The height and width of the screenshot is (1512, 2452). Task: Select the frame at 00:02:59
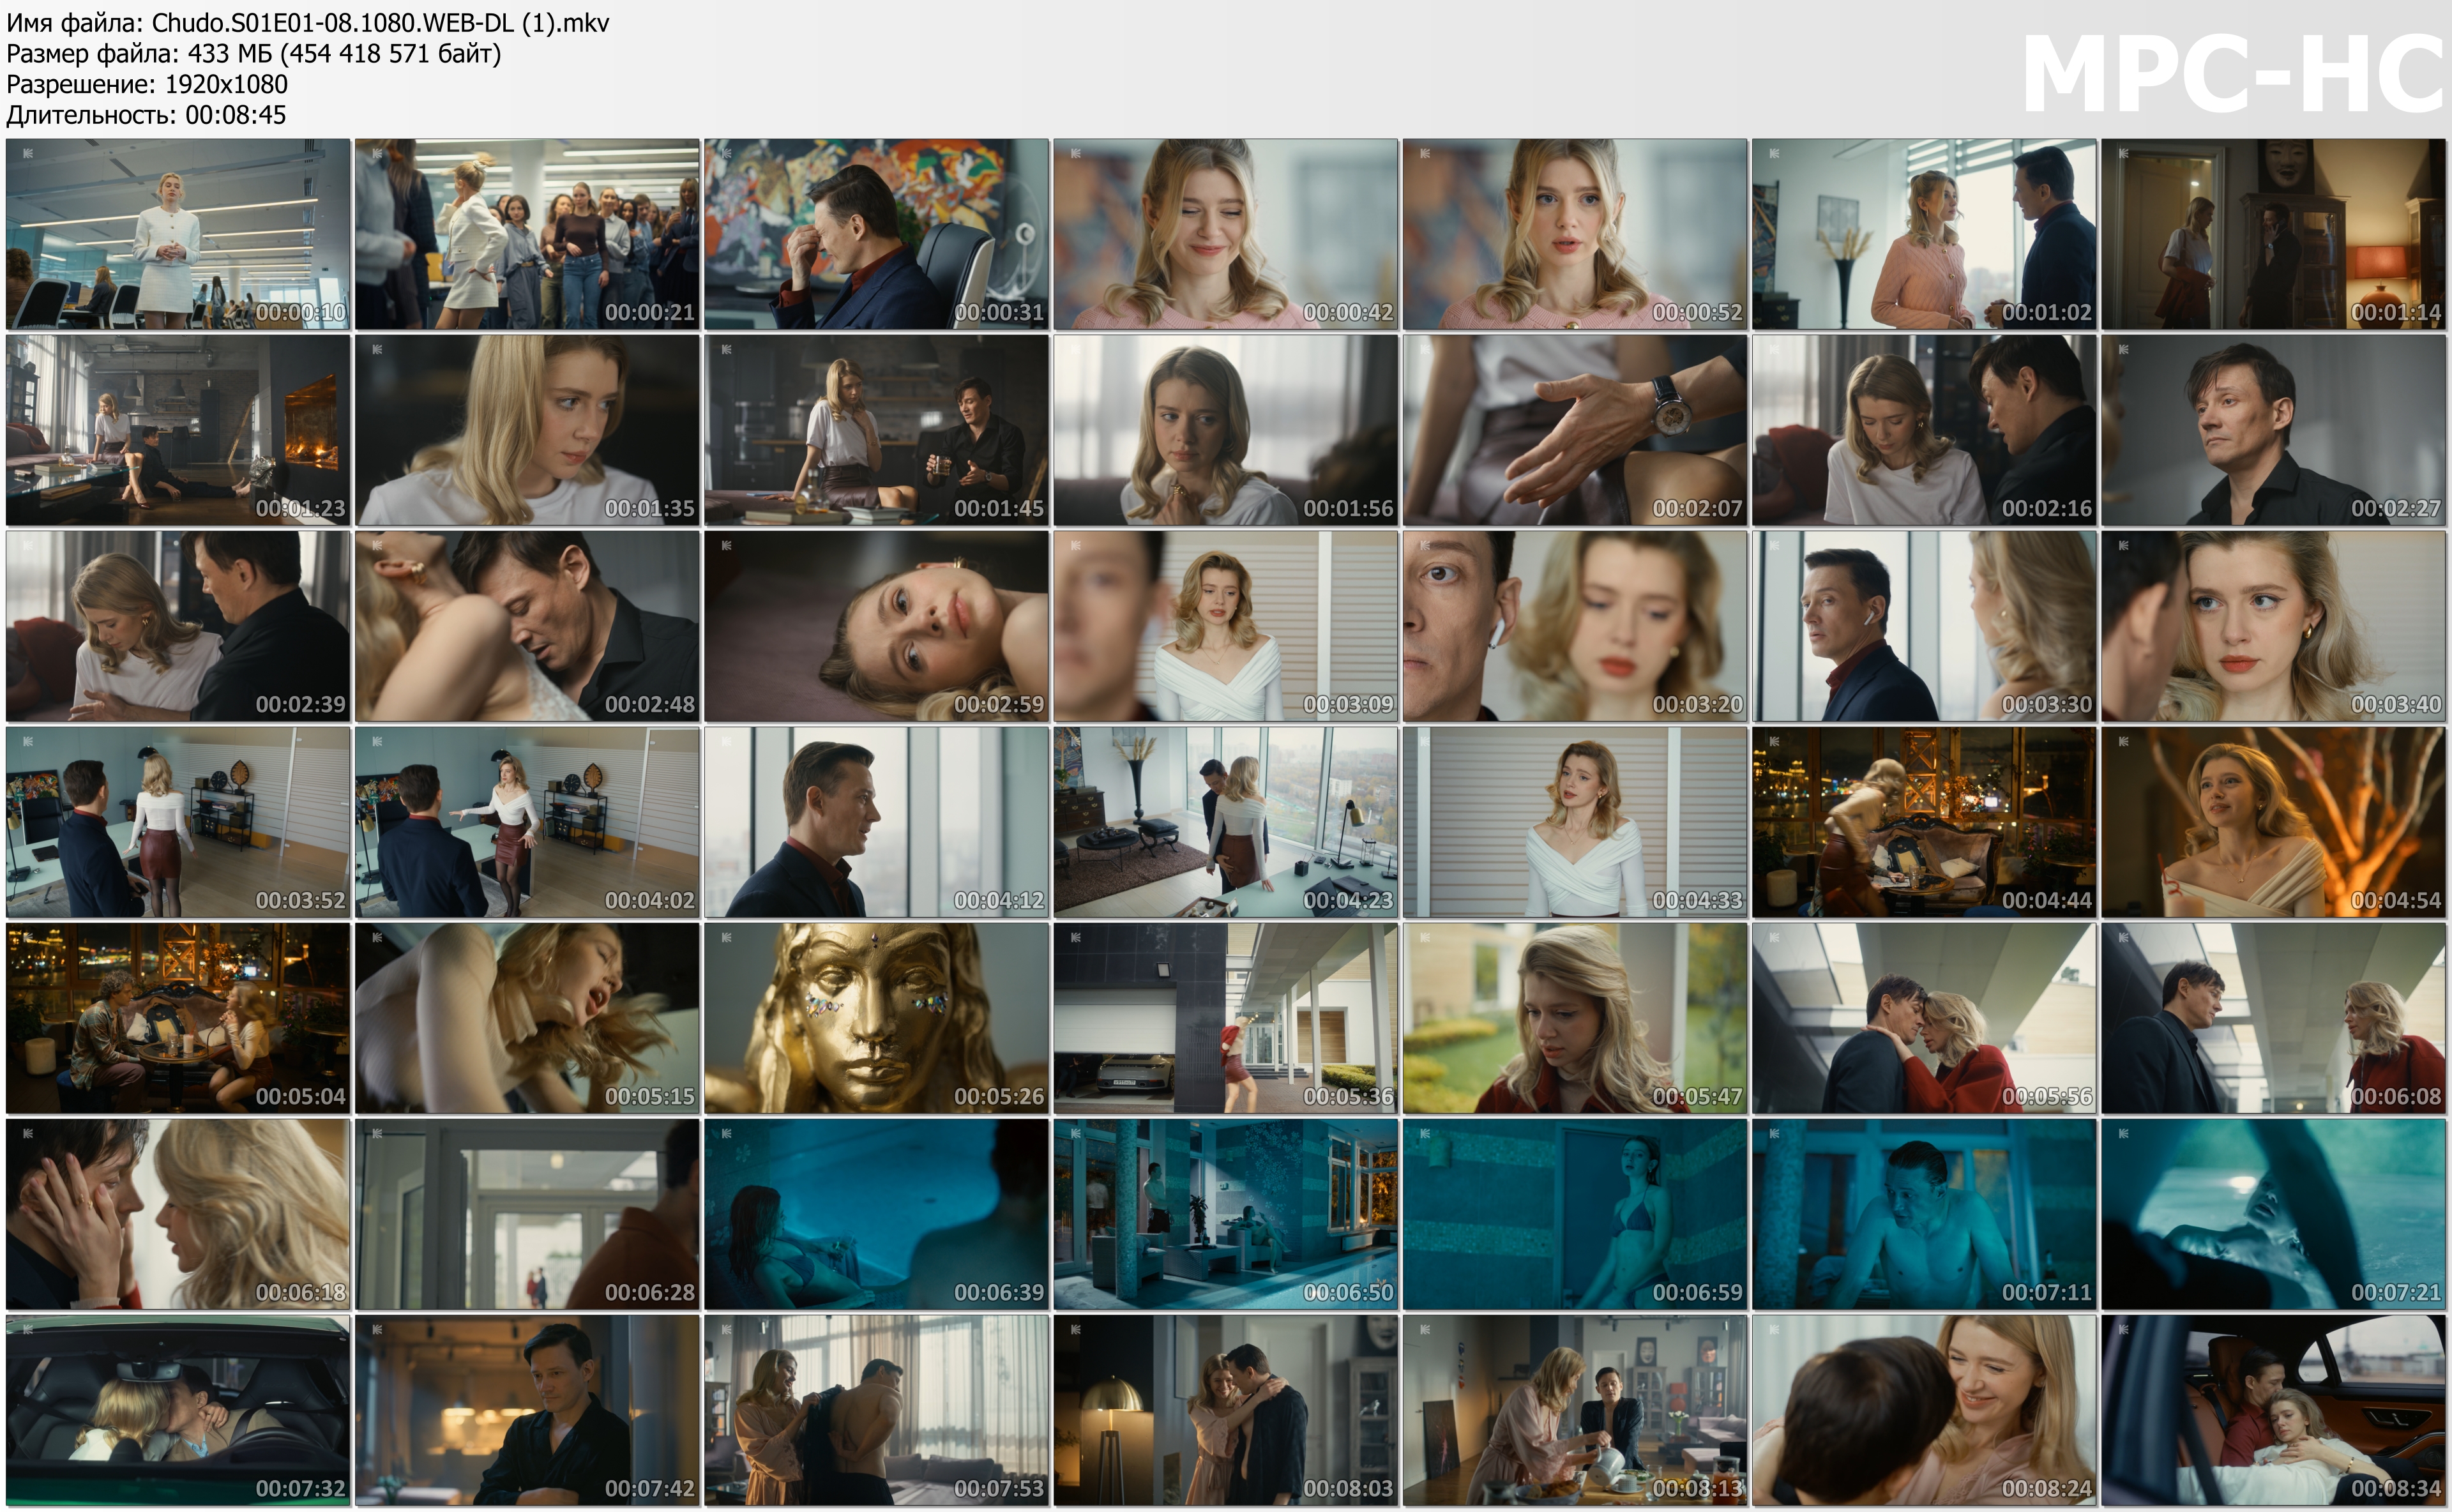[876, 626]
